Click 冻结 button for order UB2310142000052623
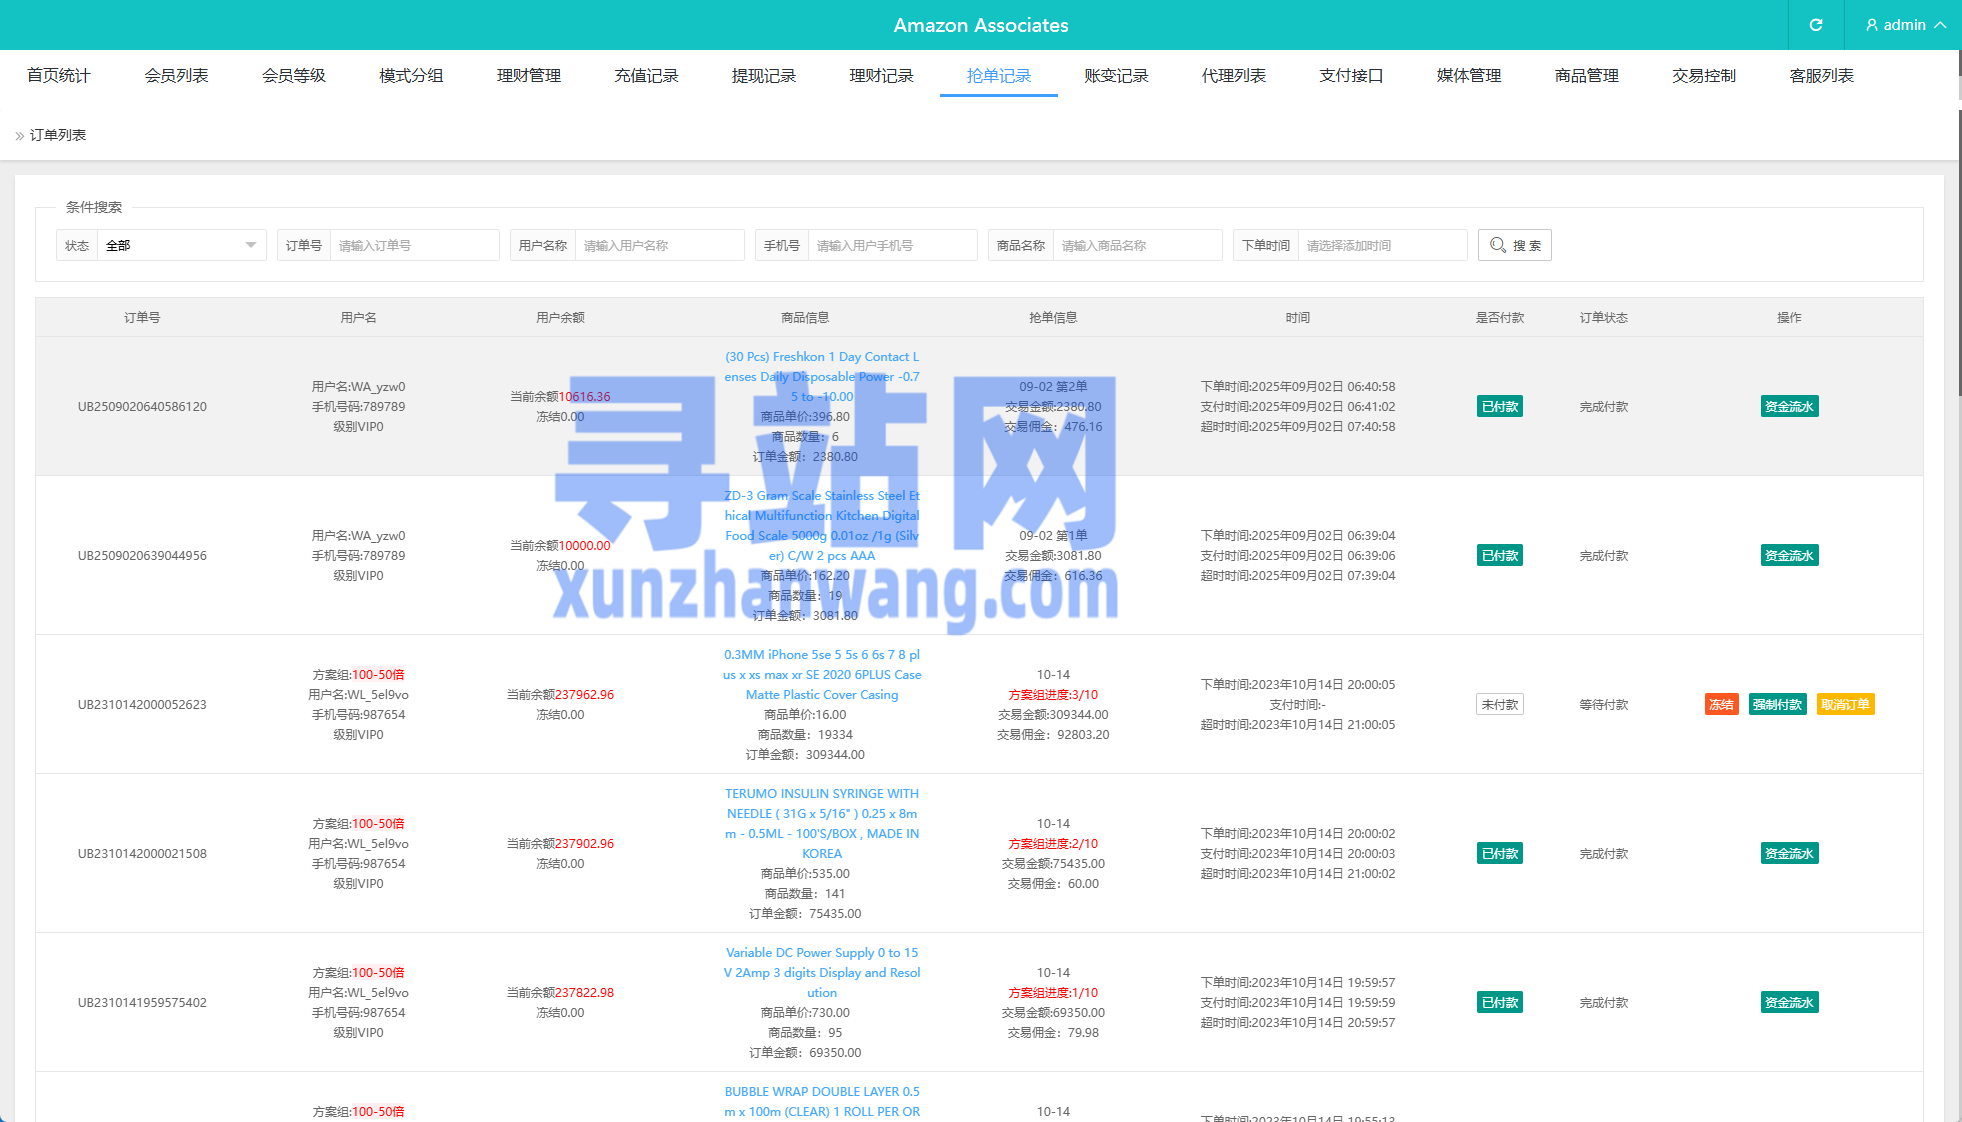Screen dimensions: 1962x1122 1721,704
